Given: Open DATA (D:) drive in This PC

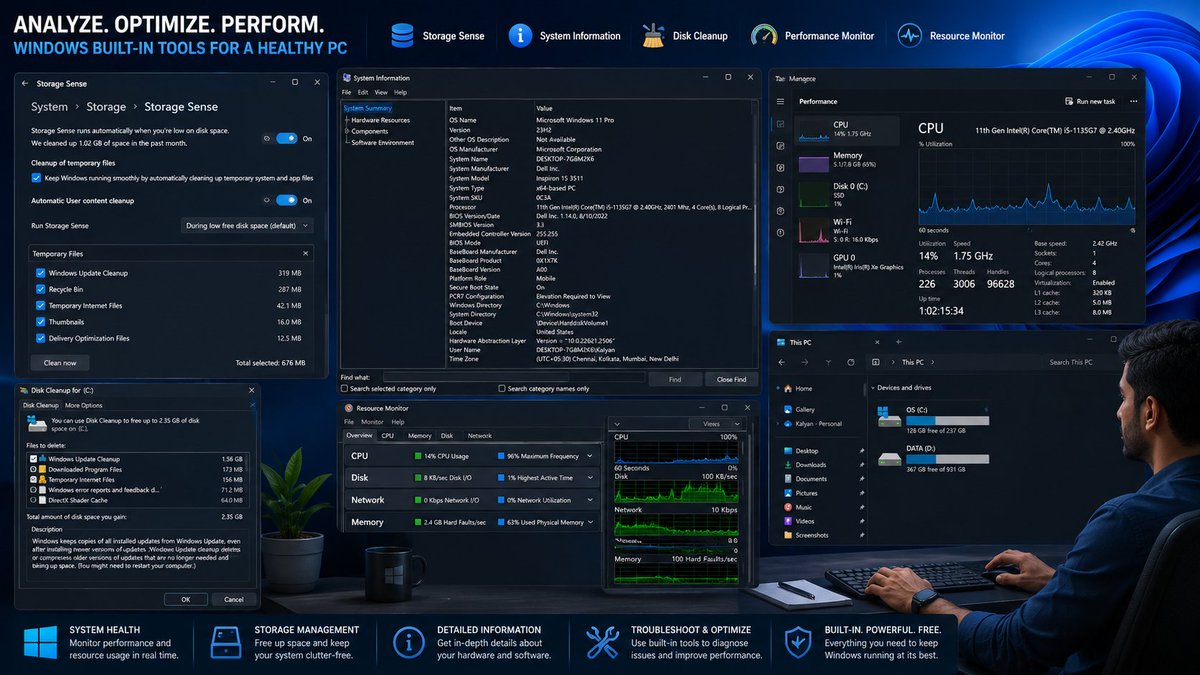Looking at the screenshot, I should click(932, 459).
